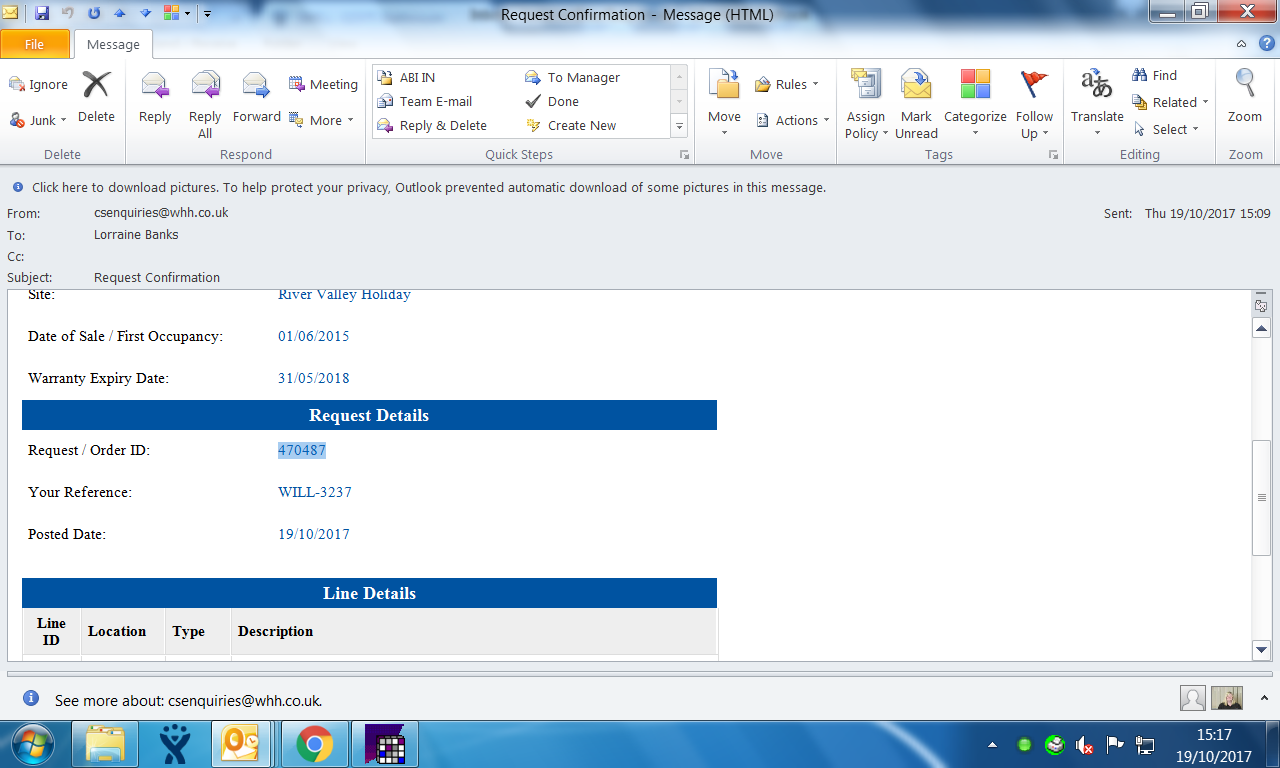Screen dimensions: 1280x768
Task: Mark the message as Unread
Action: point(916,104)
